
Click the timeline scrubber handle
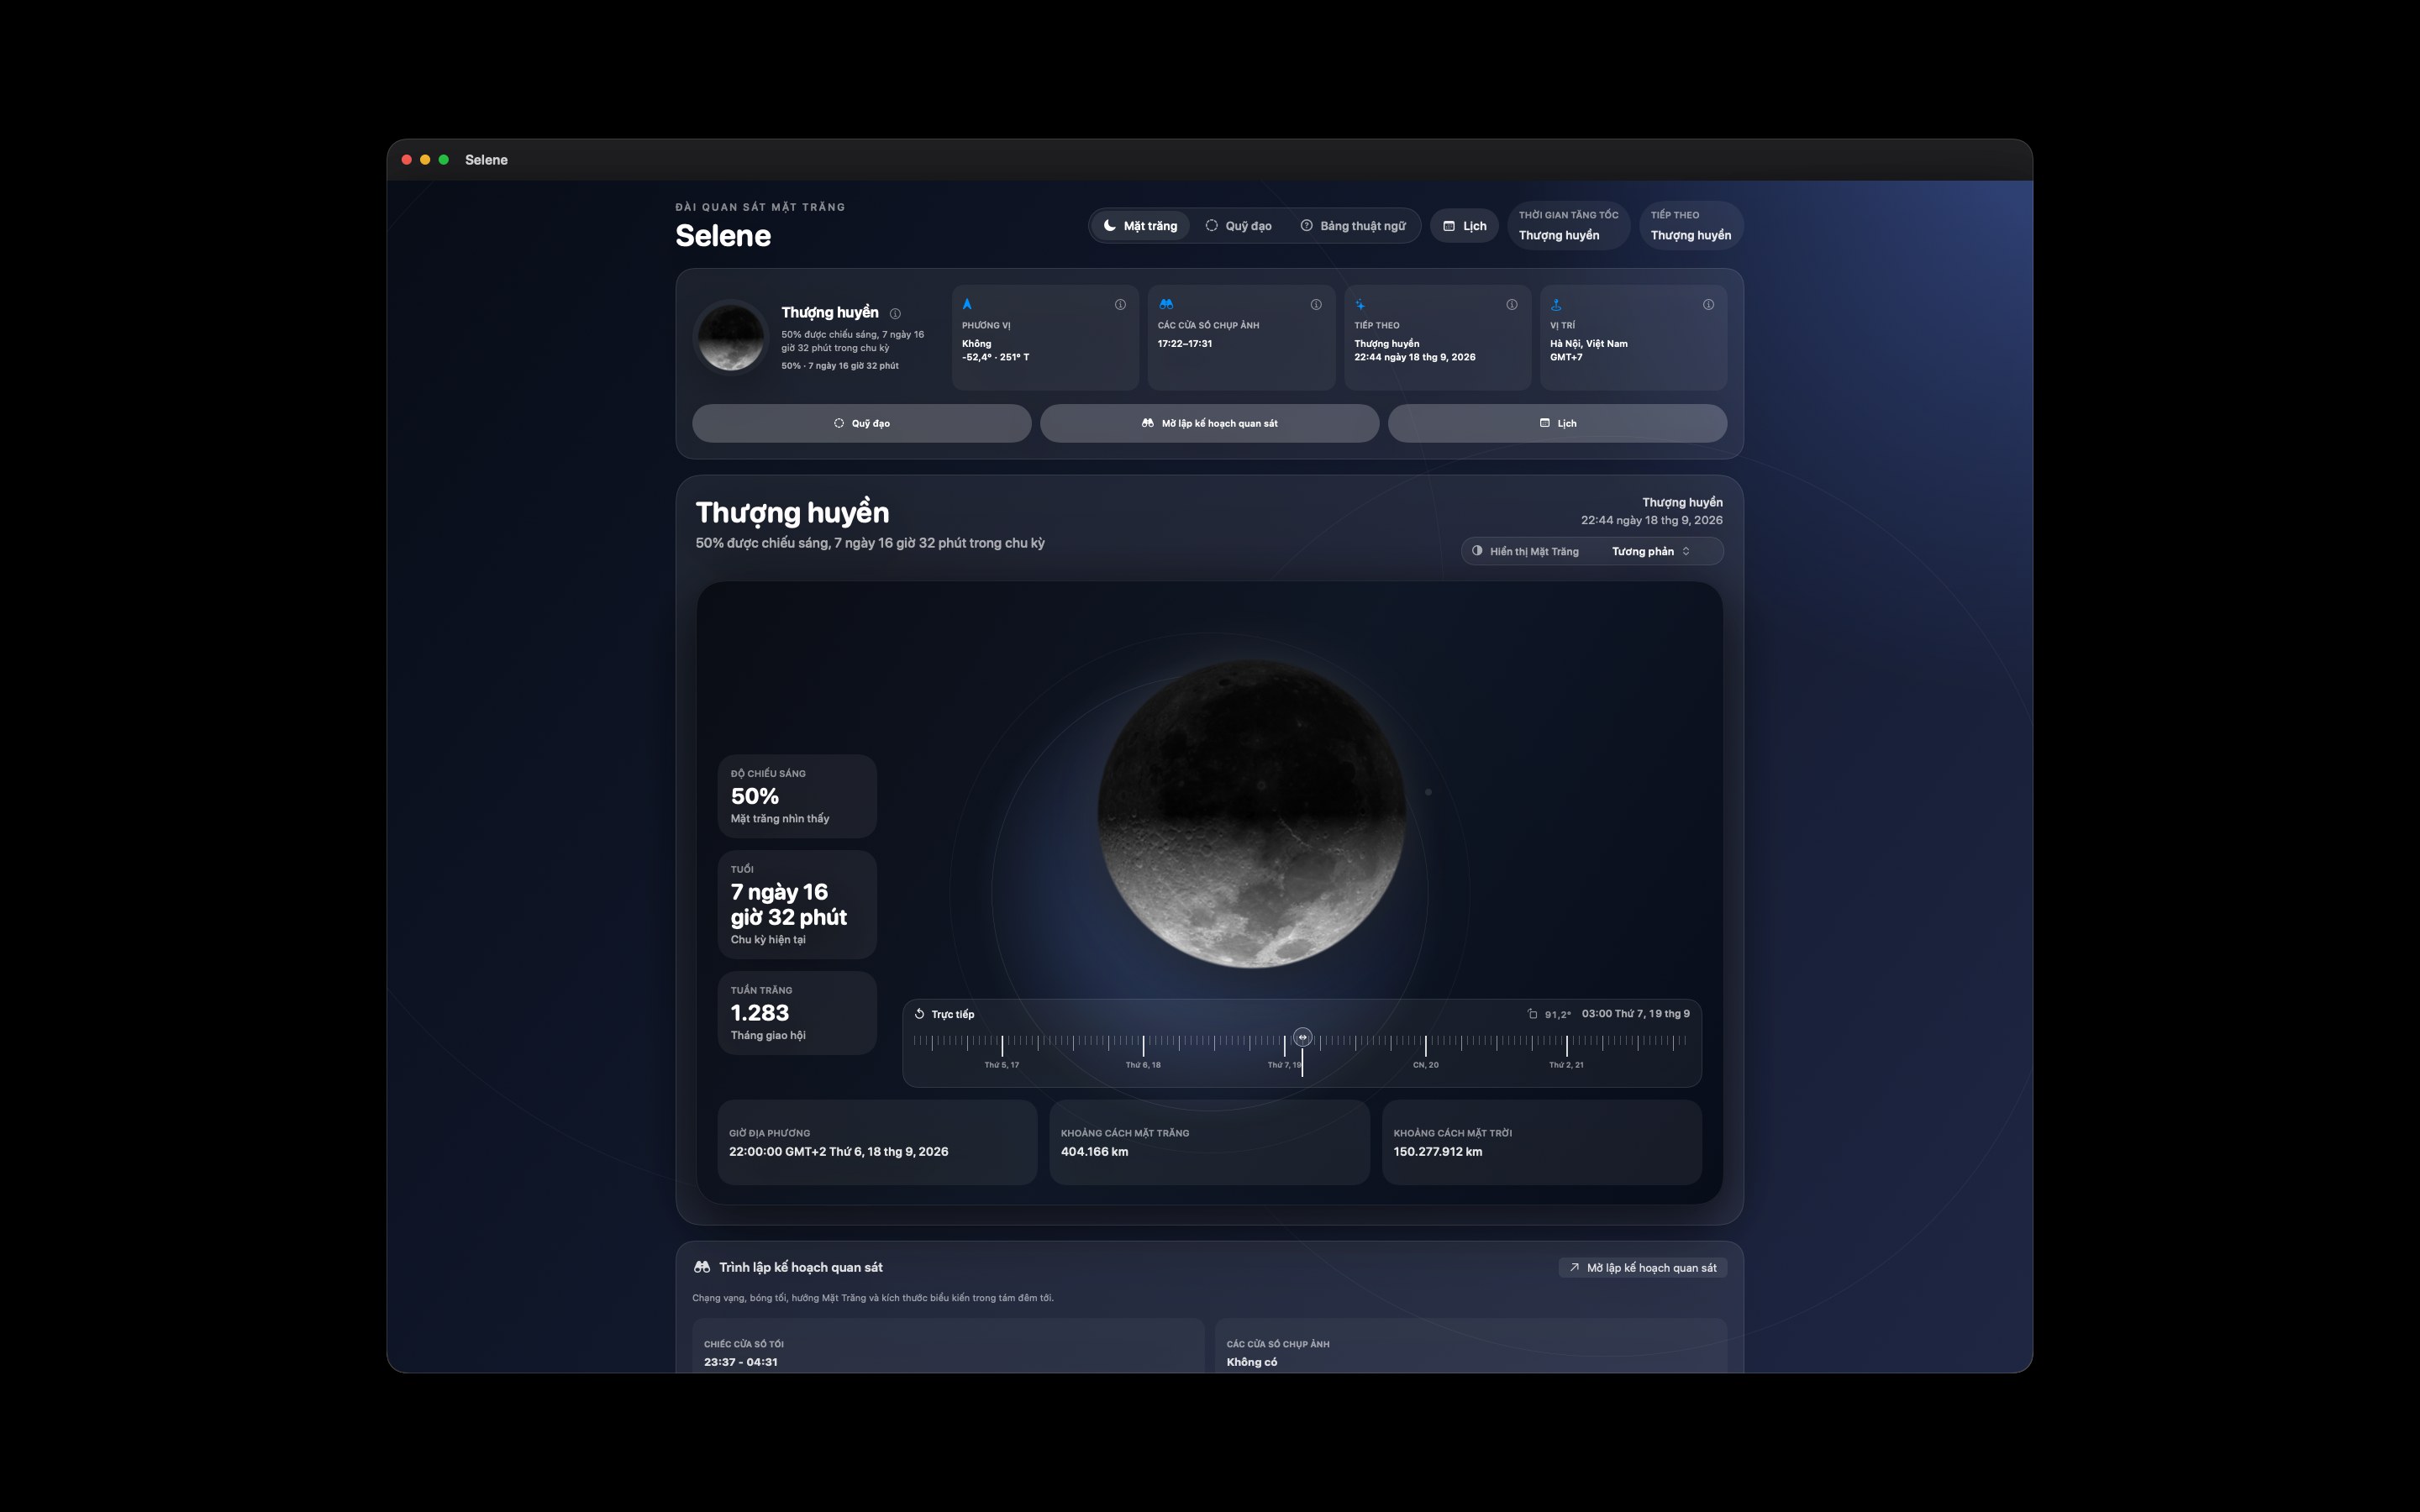point(1302,1037)
